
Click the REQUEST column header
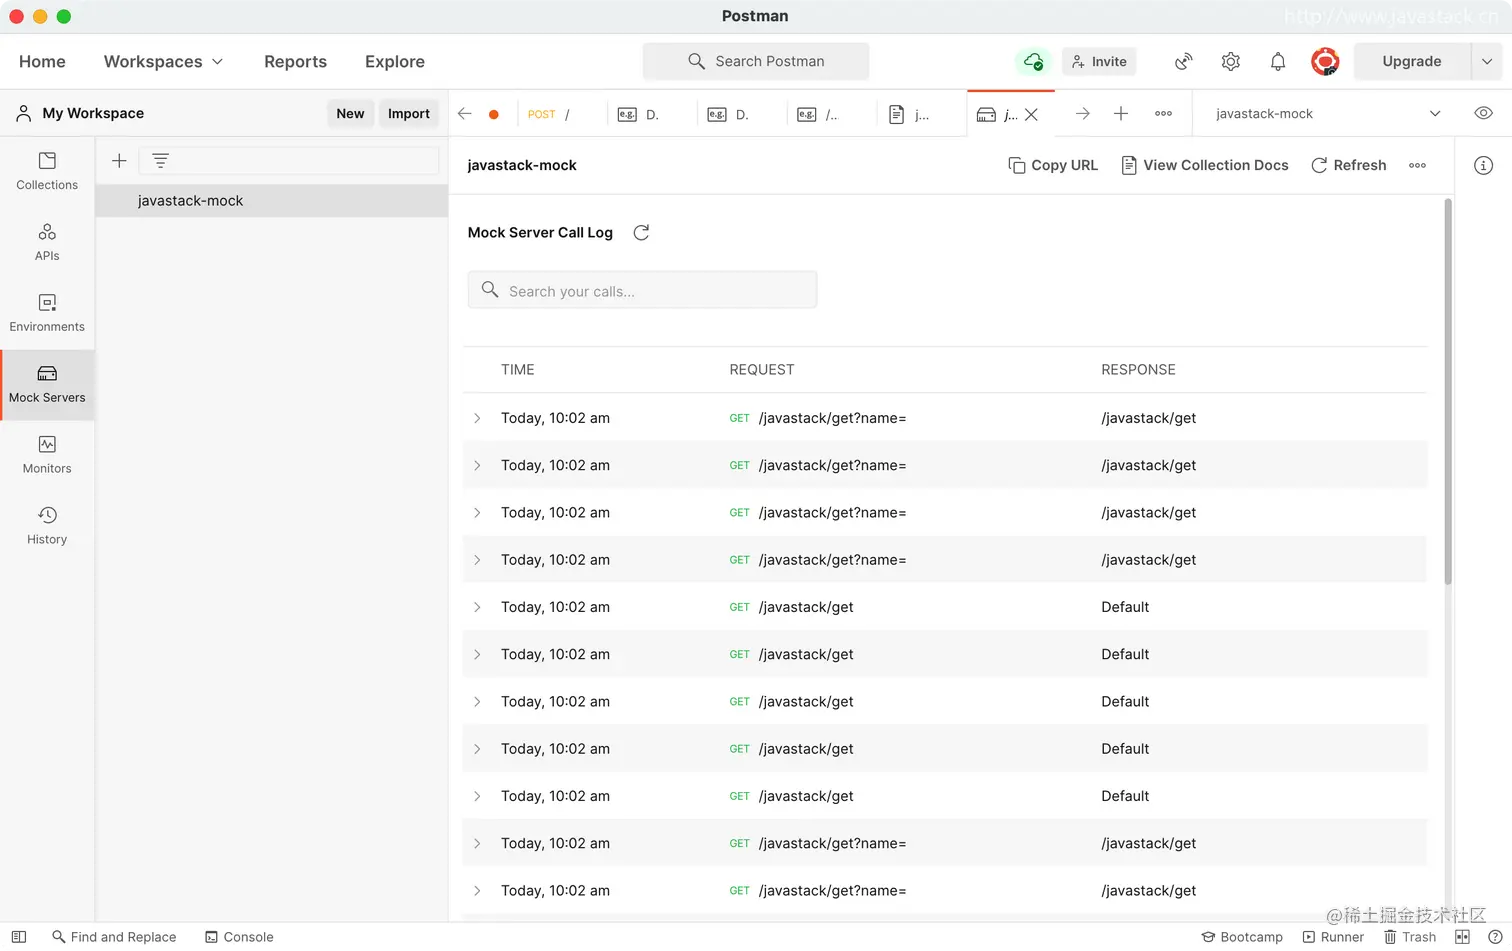point(761,369)
